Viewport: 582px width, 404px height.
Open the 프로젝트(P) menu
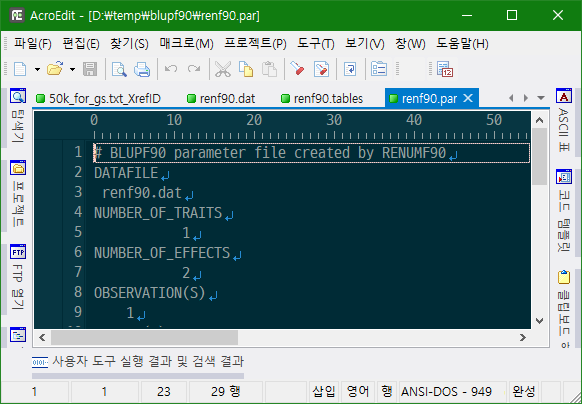coord(255,44)
